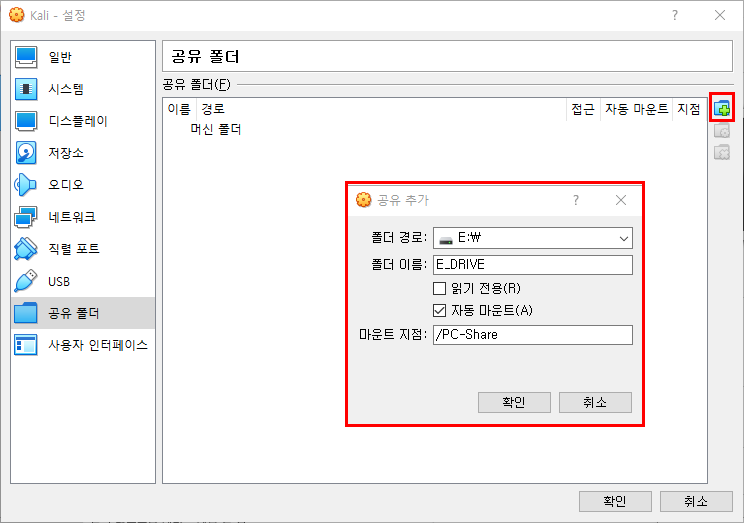Screen dimensions: 744x523
Task: Click the Kali 설정 window help icon
Action: (x=675, y=15)
